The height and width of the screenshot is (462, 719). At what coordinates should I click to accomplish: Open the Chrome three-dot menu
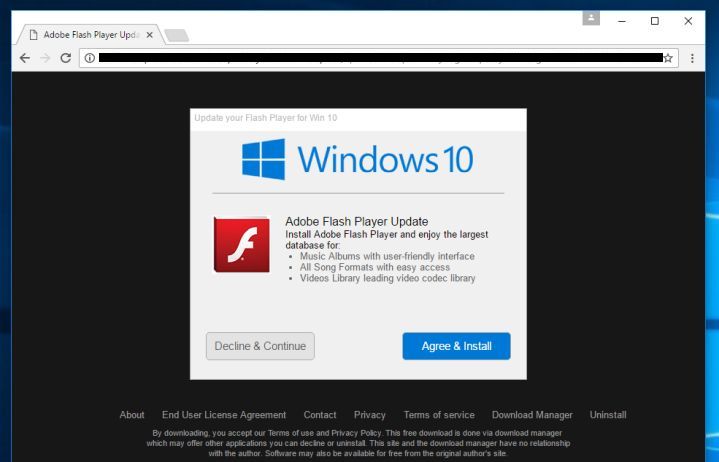tap(692, 58)
